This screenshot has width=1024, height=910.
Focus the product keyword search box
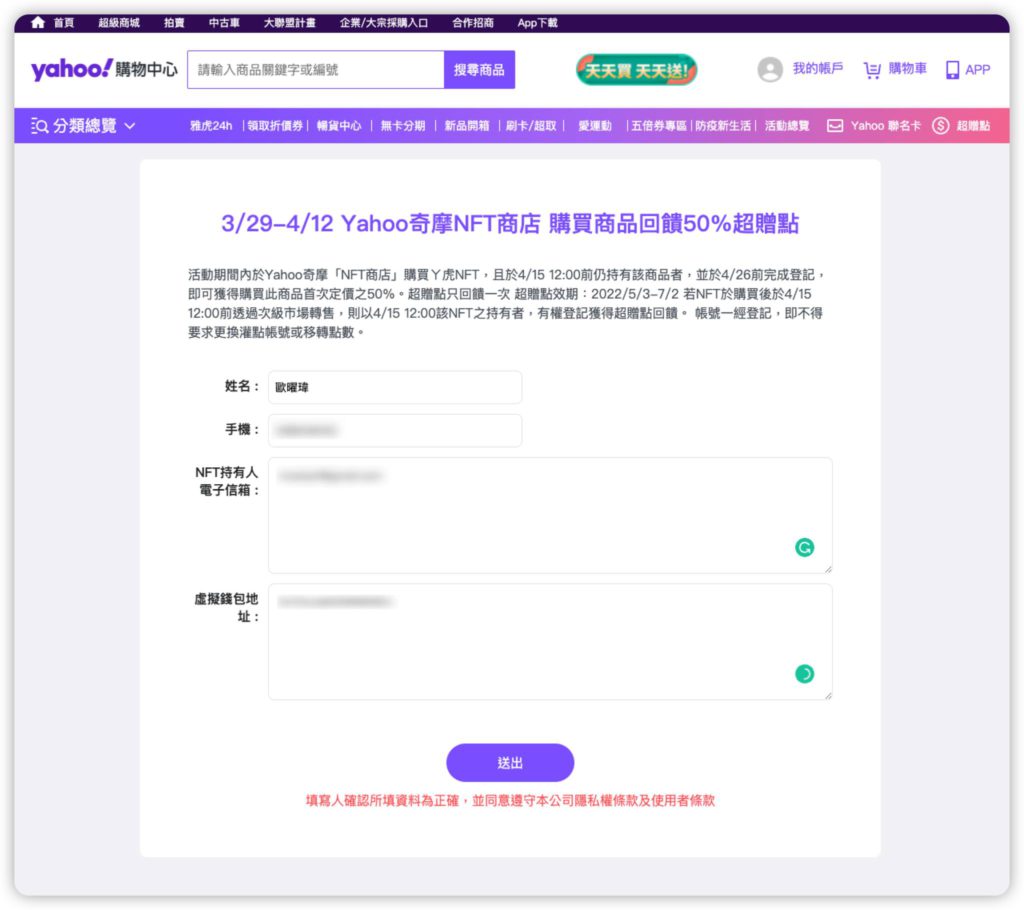coord(315,69)
